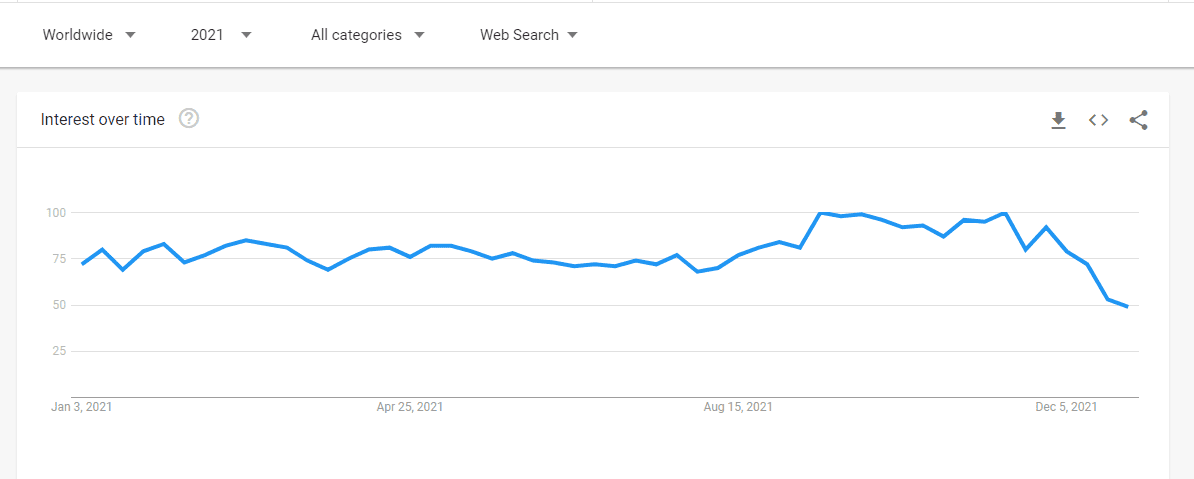Click the first data point of blue line

82,264
